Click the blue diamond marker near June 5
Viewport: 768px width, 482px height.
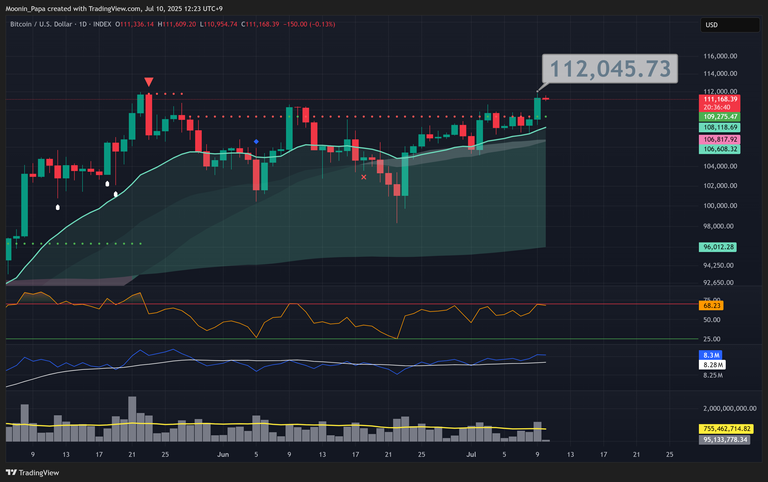[x=256, y=142]
